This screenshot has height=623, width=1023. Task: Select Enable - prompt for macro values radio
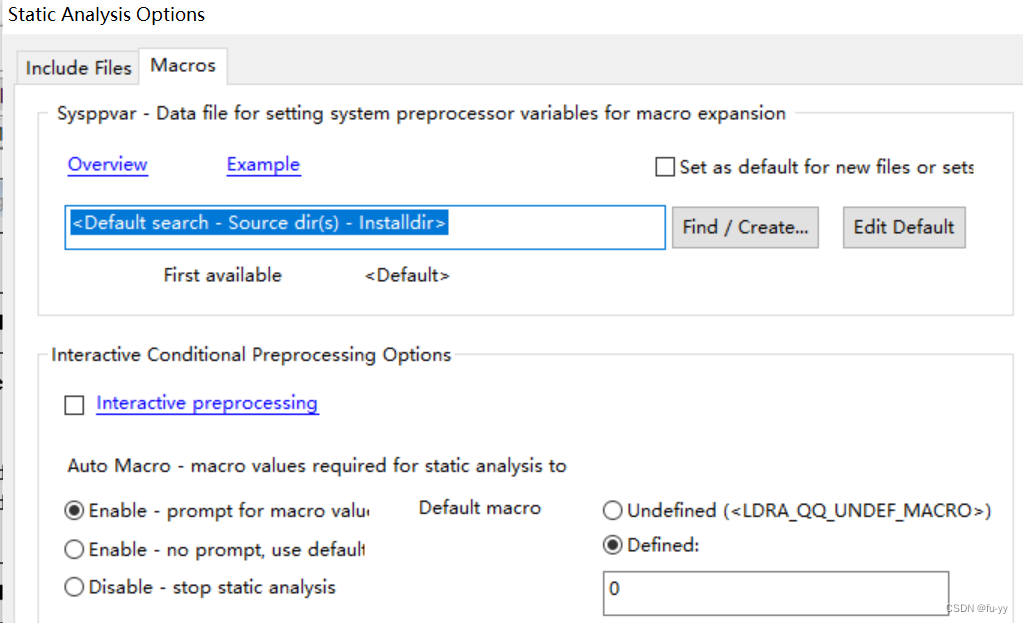coord(74,511)
